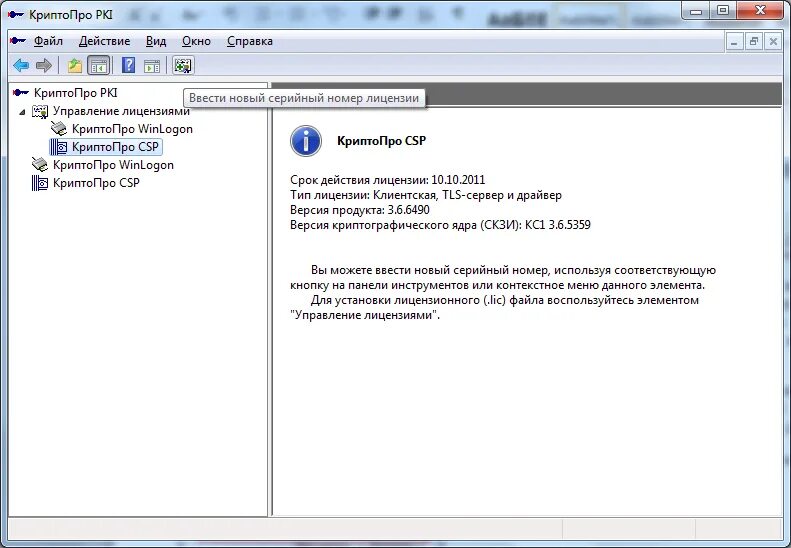Click the Версия продукта: 3.6.6490 line
This screenshot has height=548, width=791.
click(360, 210)
